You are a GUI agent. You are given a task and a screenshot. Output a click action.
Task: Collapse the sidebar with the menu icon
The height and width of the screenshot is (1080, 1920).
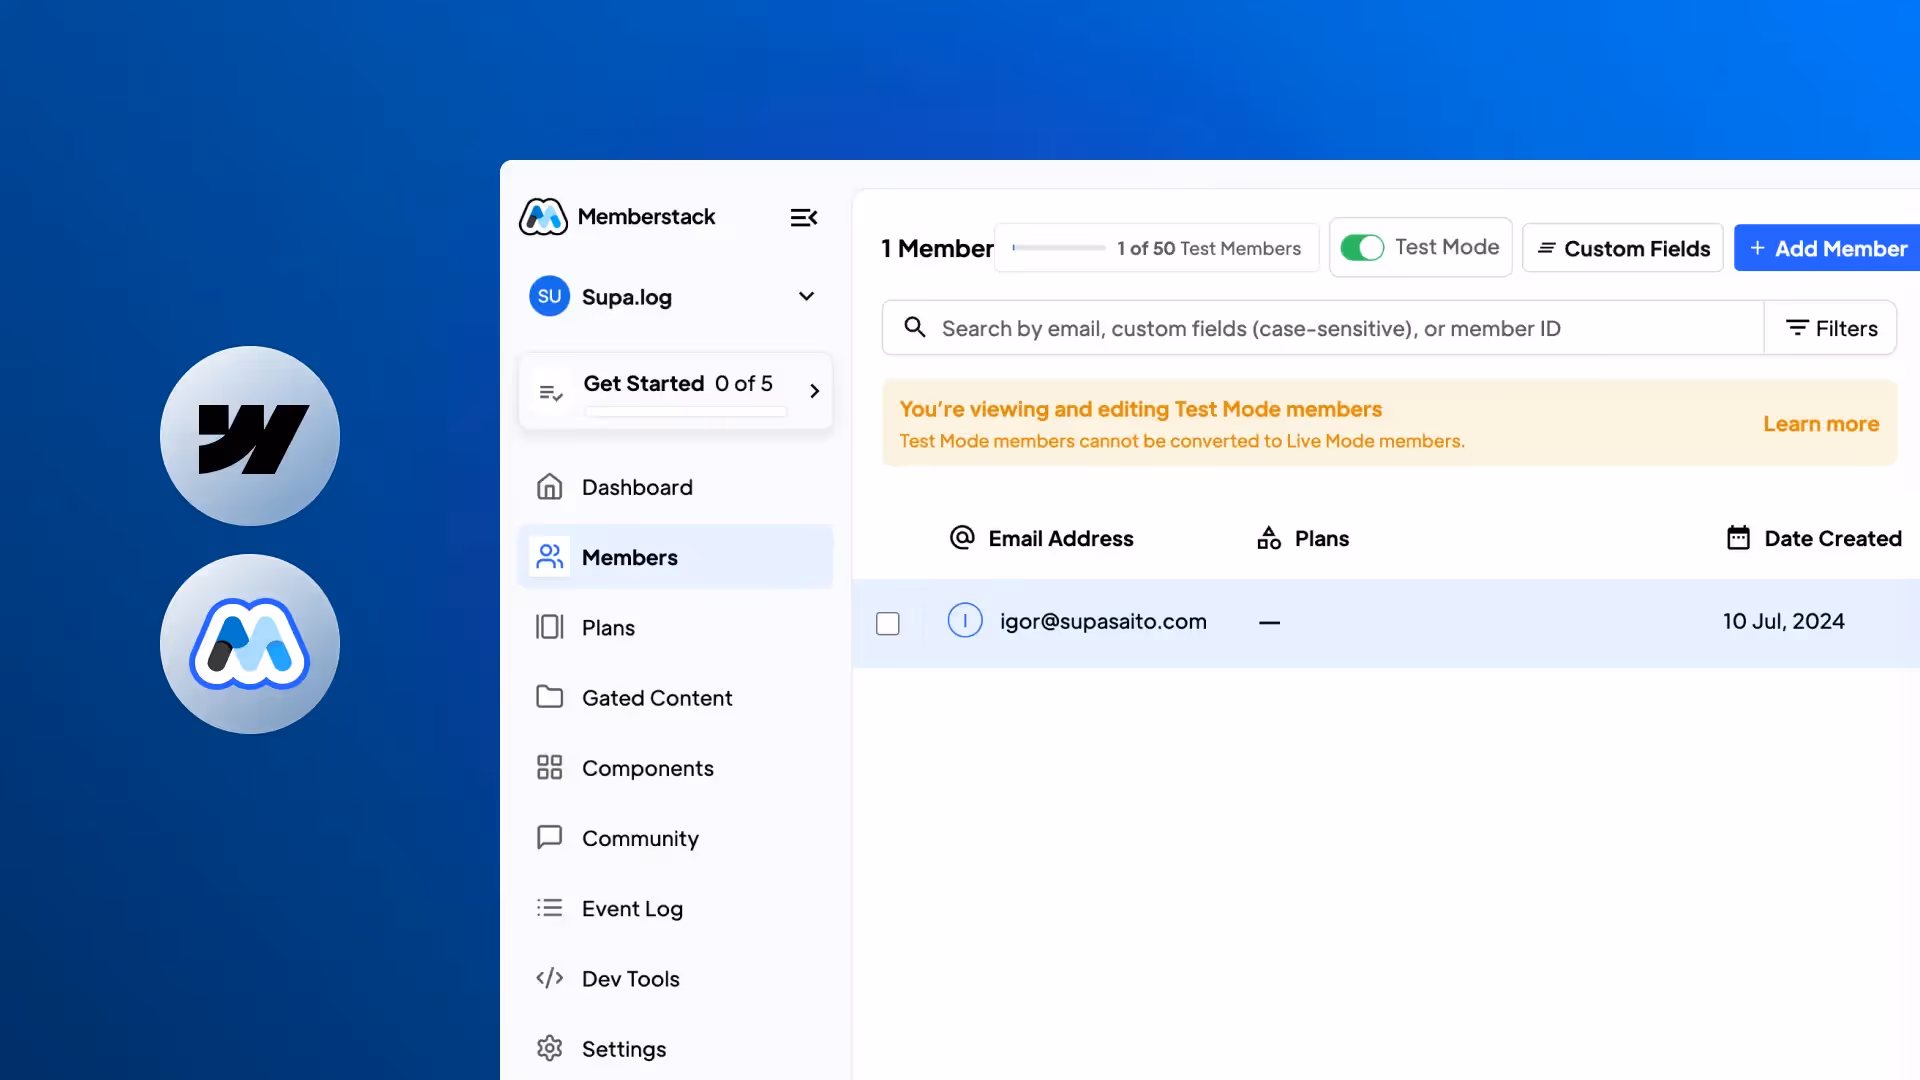803,217
